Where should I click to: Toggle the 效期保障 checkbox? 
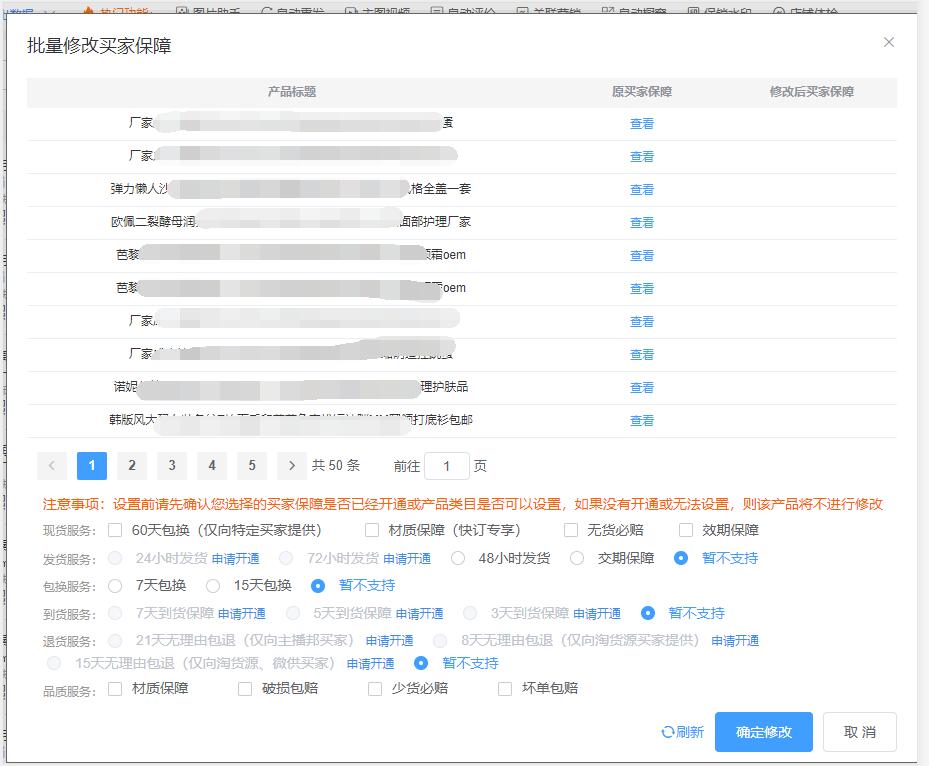click(686, 530)
